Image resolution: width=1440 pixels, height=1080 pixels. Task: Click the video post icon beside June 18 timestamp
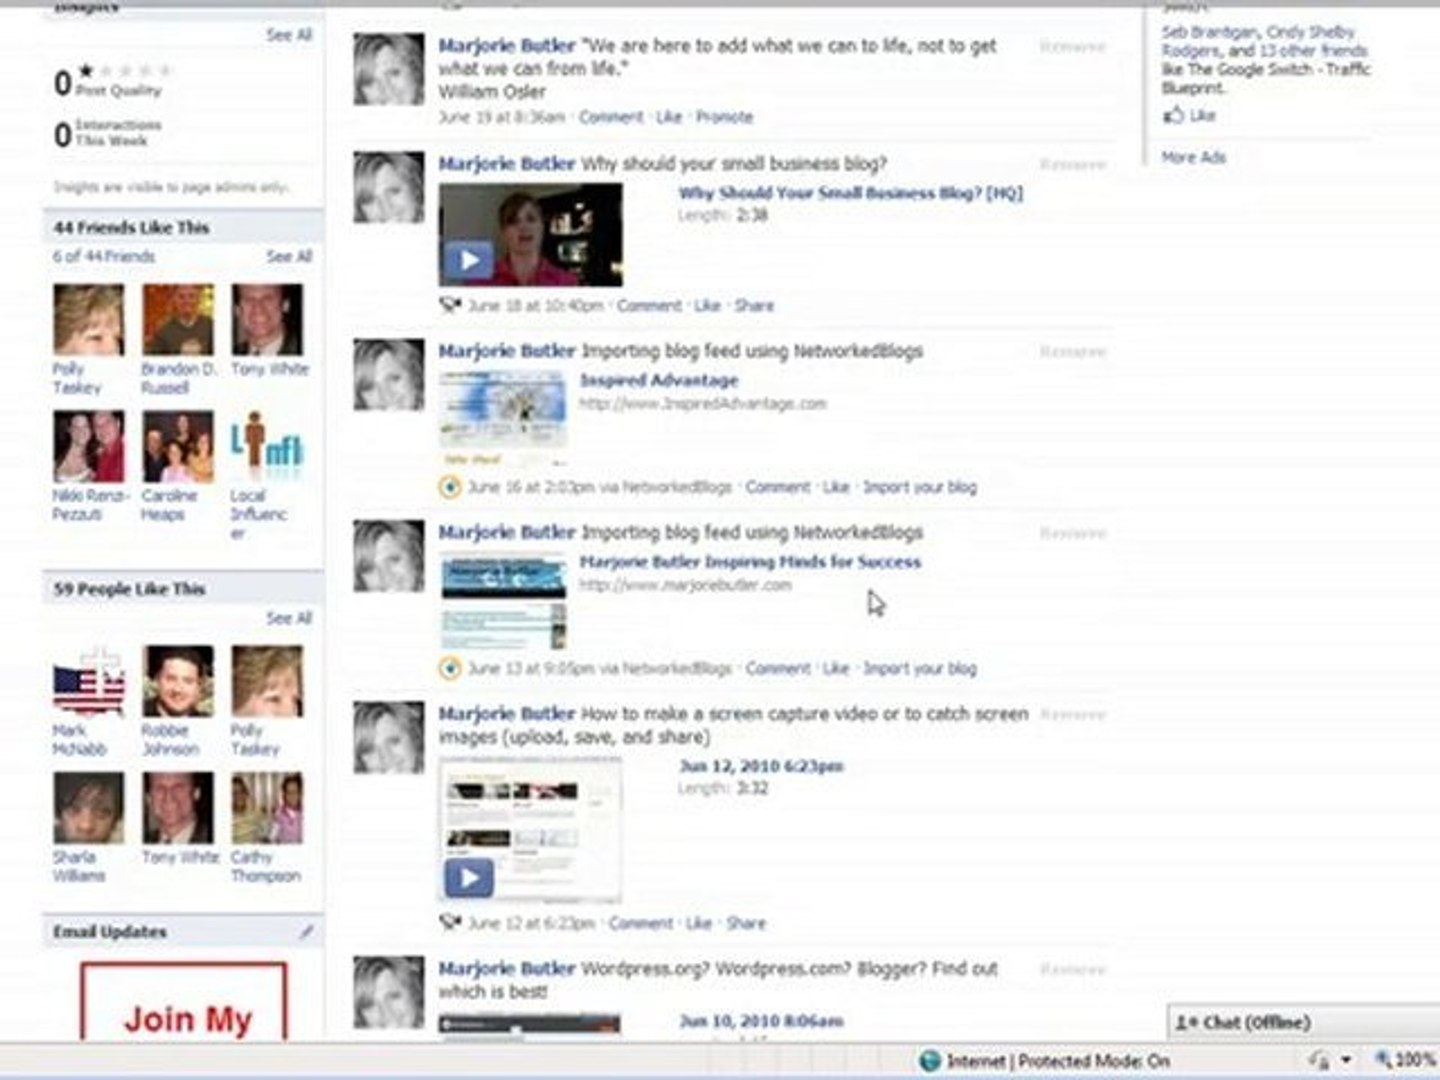(x=450, y=305)
